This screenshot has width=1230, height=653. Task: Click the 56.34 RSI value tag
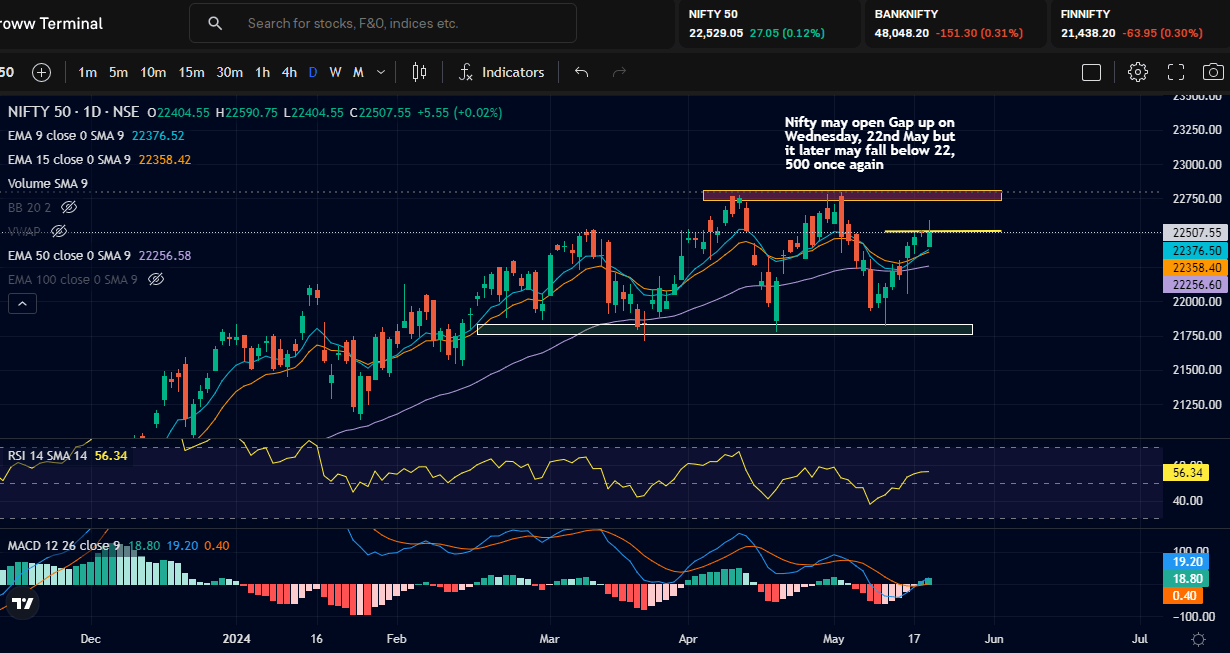point(1187,472)
